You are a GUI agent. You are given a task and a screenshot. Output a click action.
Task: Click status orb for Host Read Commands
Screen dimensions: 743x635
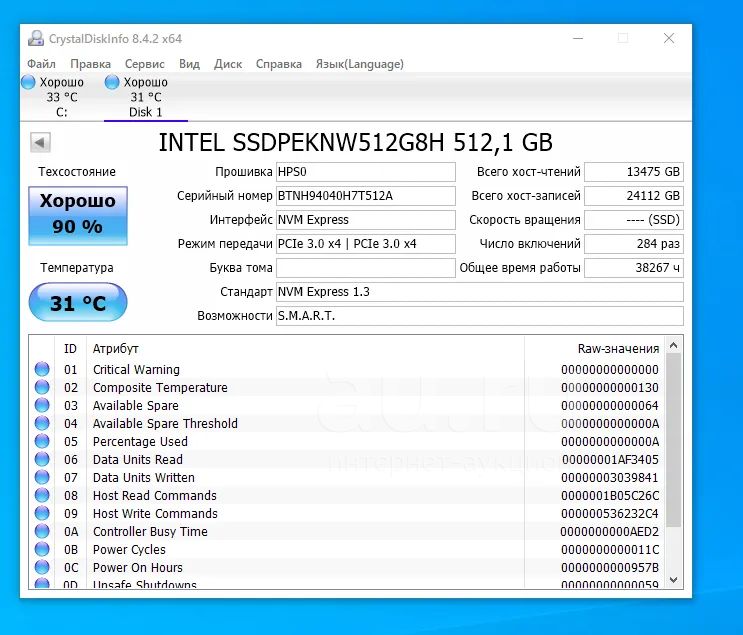point(42,495)
